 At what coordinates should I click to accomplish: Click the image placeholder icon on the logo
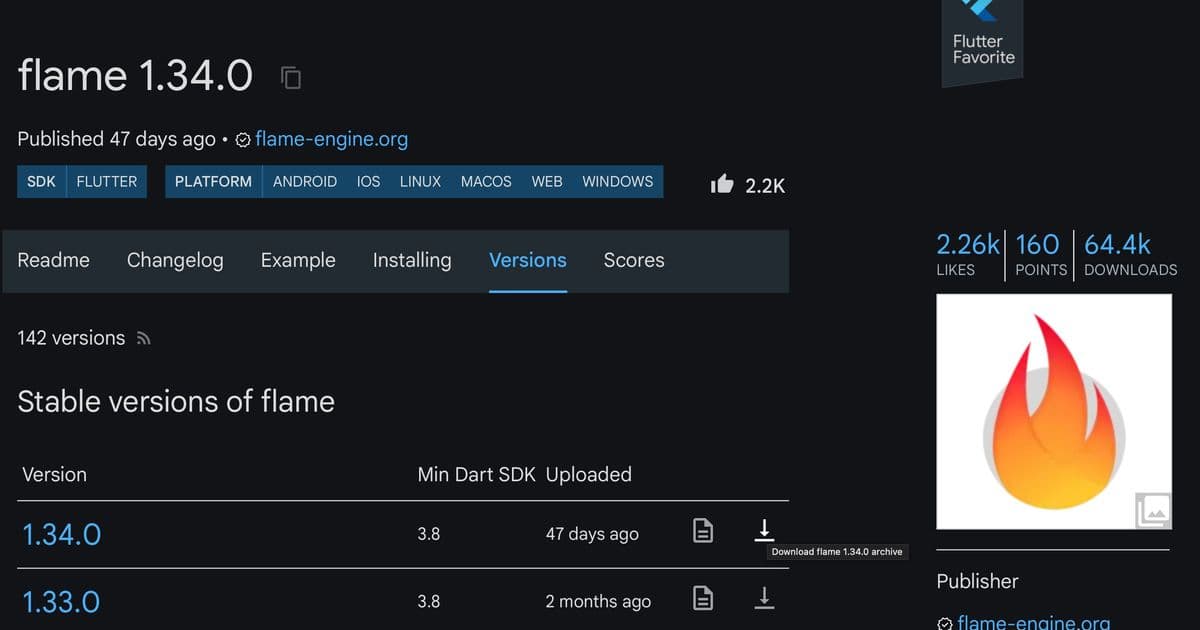click(1154, 510)
